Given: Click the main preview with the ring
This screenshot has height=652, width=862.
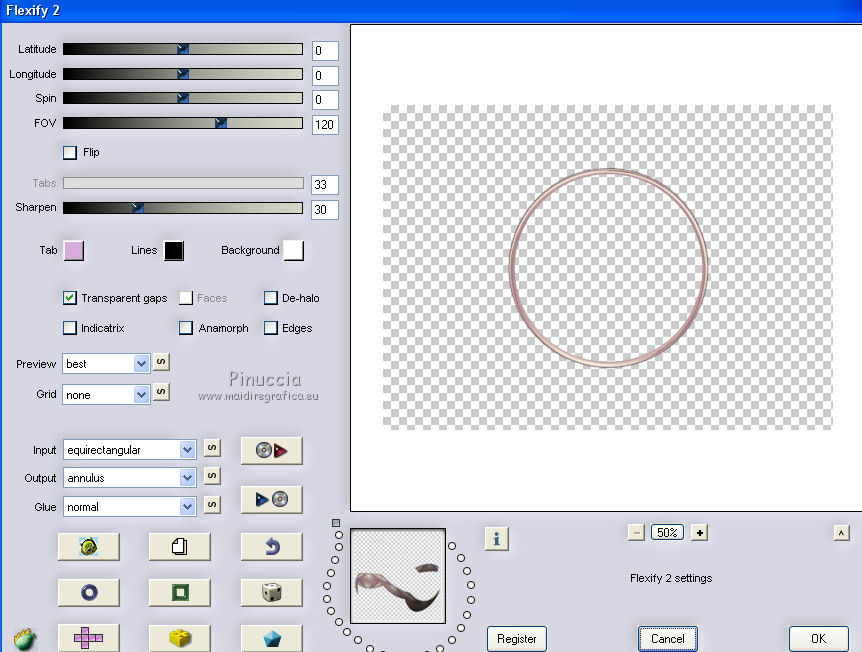Looking at the screenshot, I should coord(607,268).
